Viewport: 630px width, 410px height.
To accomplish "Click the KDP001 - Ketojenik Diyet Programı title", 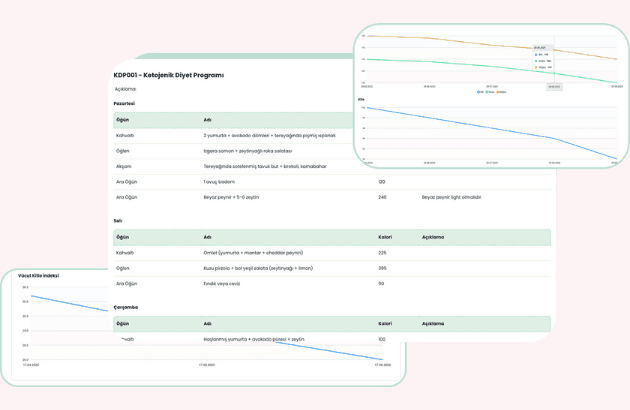I will click(x=169, y=75).
